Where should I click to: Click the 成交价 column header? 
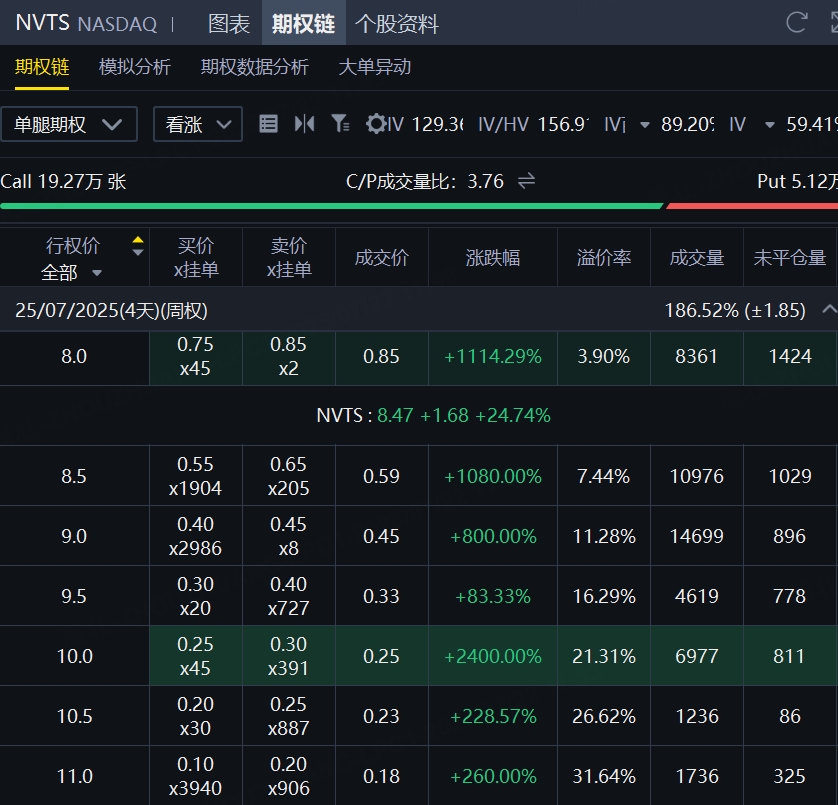click(x=382, y=258)
